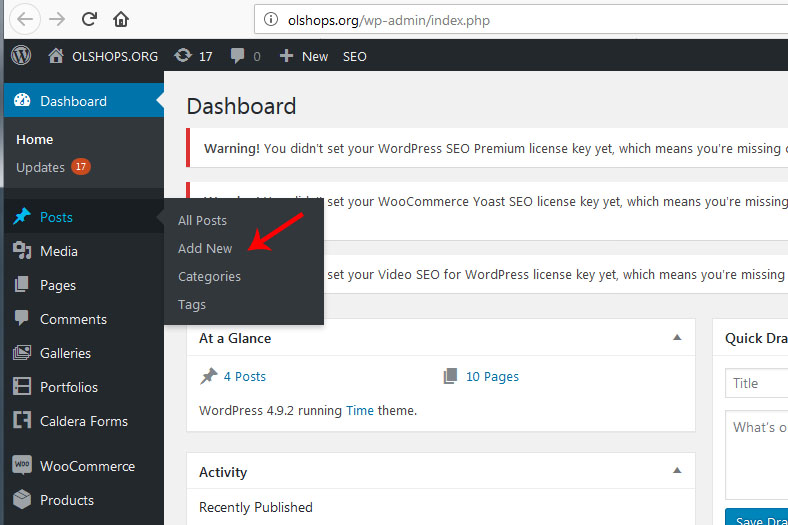Open the Pages menu label
The image size is (788, 525).
(x=58, y=285)
